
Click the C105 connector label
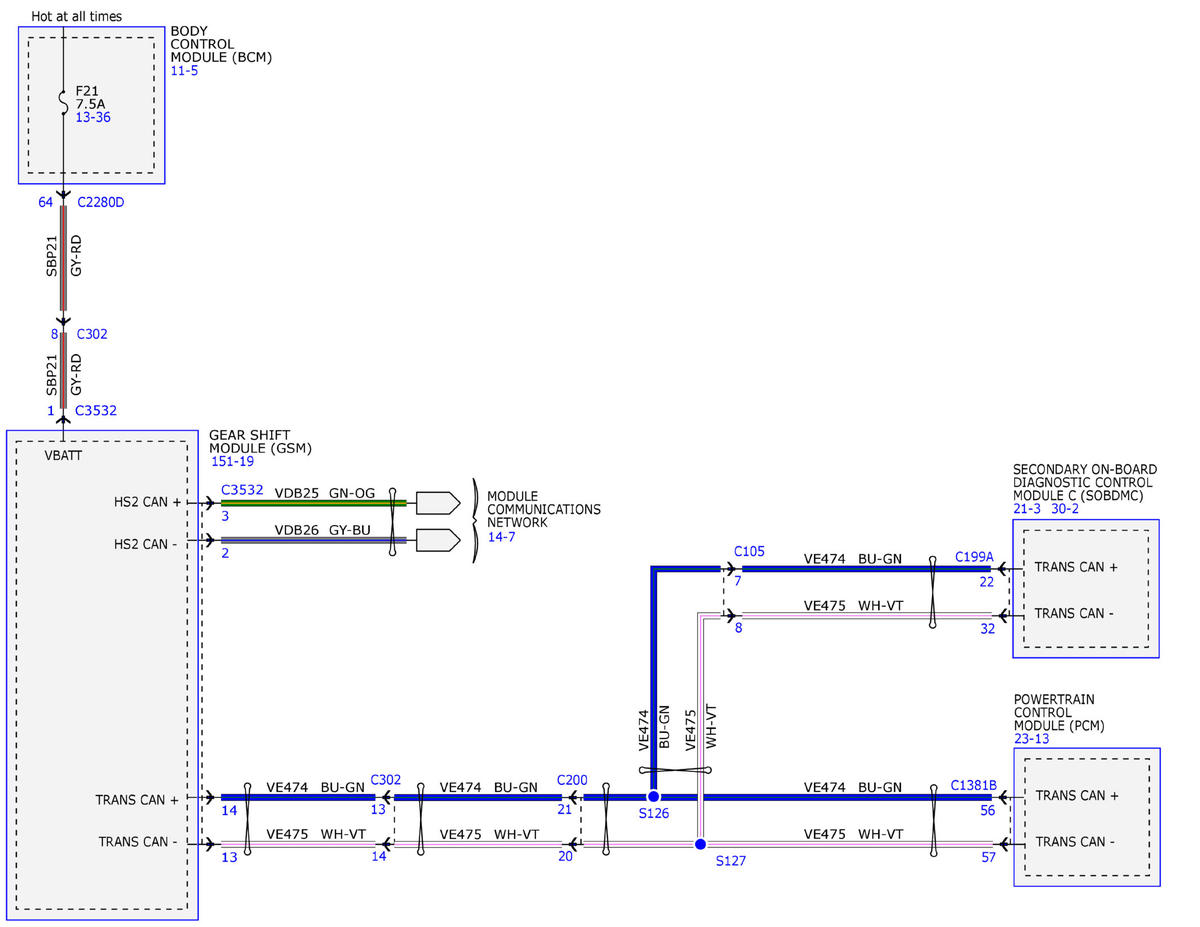pos(749,551)
